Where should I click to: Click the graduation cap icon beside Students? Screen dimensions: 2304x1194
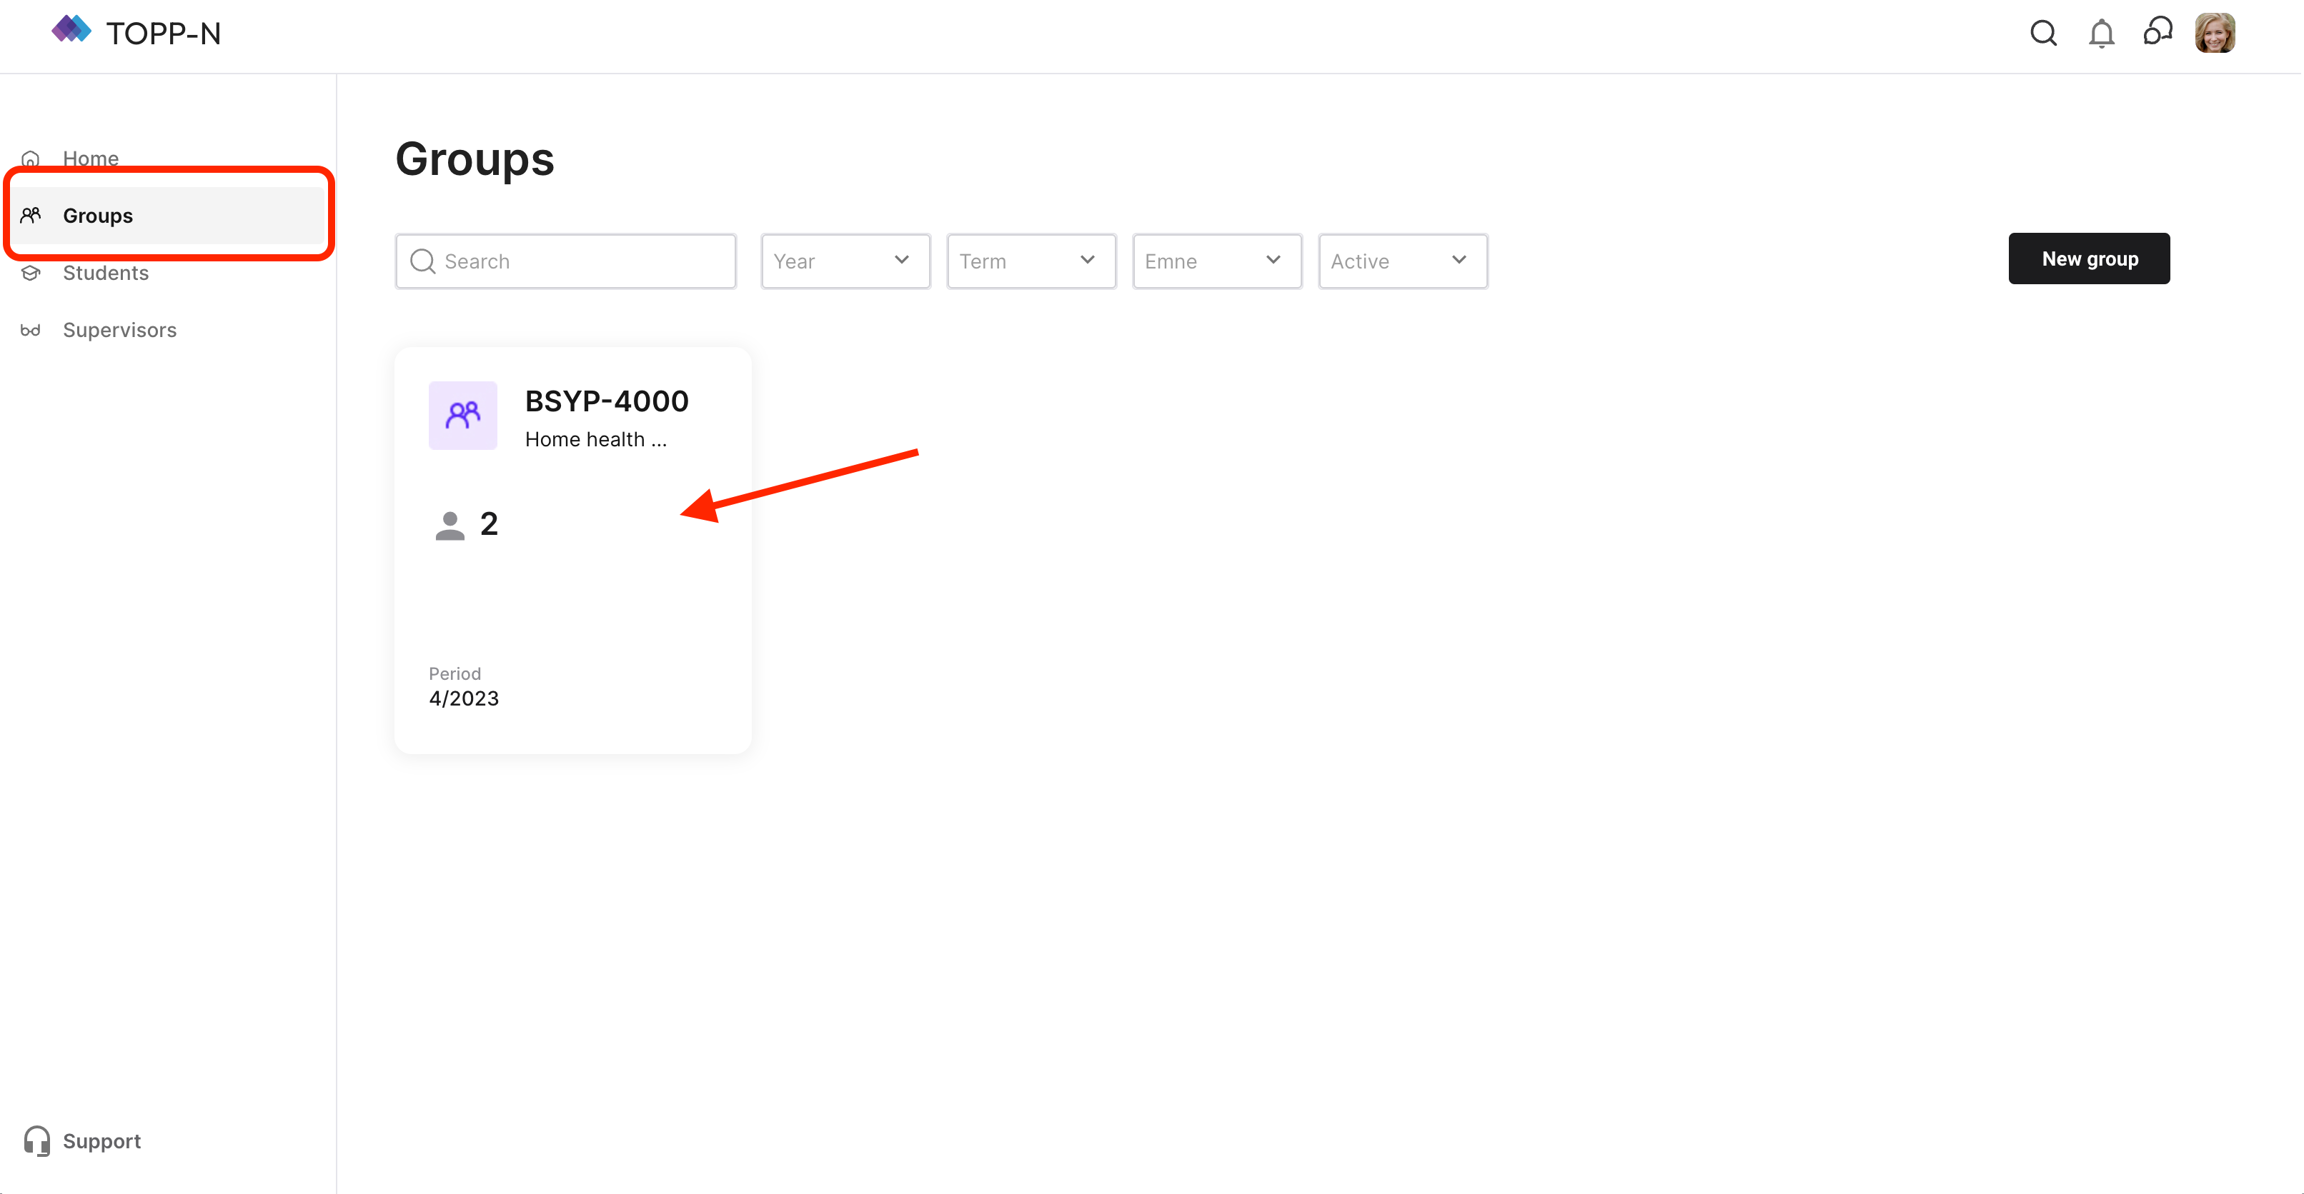point(31,273)
